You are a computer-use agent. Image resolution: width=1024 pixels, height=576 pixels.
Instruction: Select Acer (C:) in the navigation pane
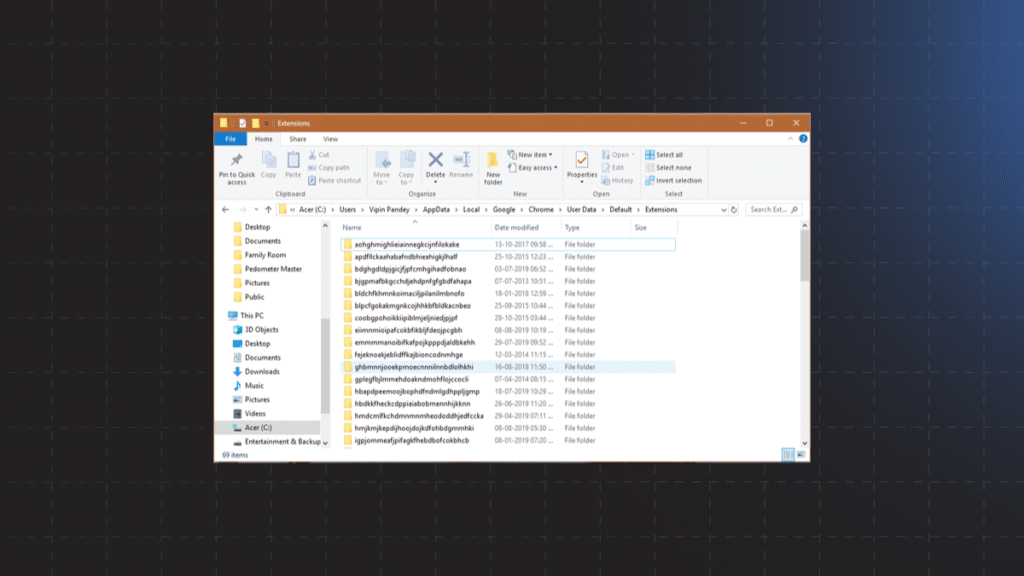258,427
